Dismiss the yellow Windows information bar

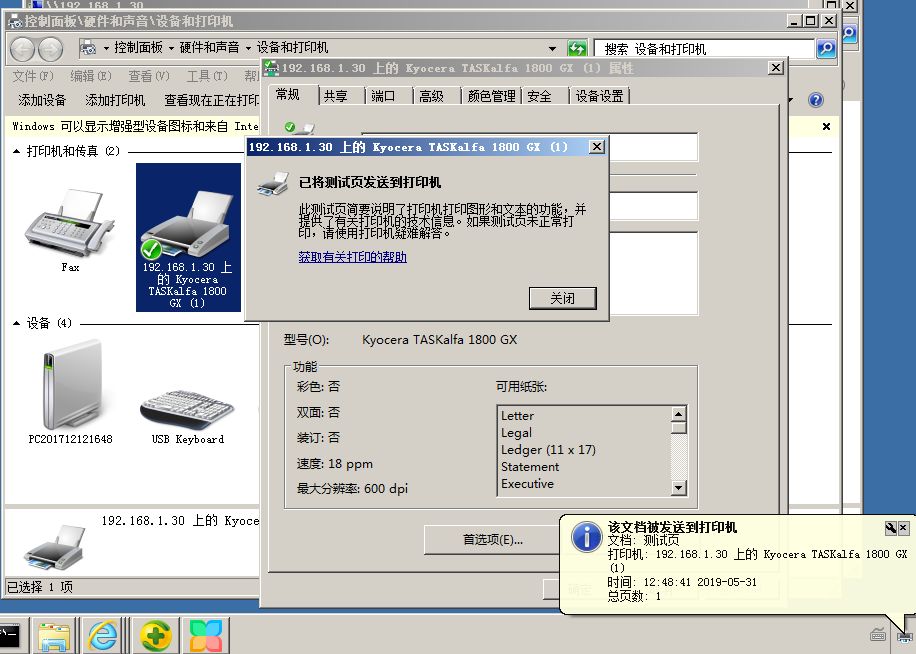point(826,126)
